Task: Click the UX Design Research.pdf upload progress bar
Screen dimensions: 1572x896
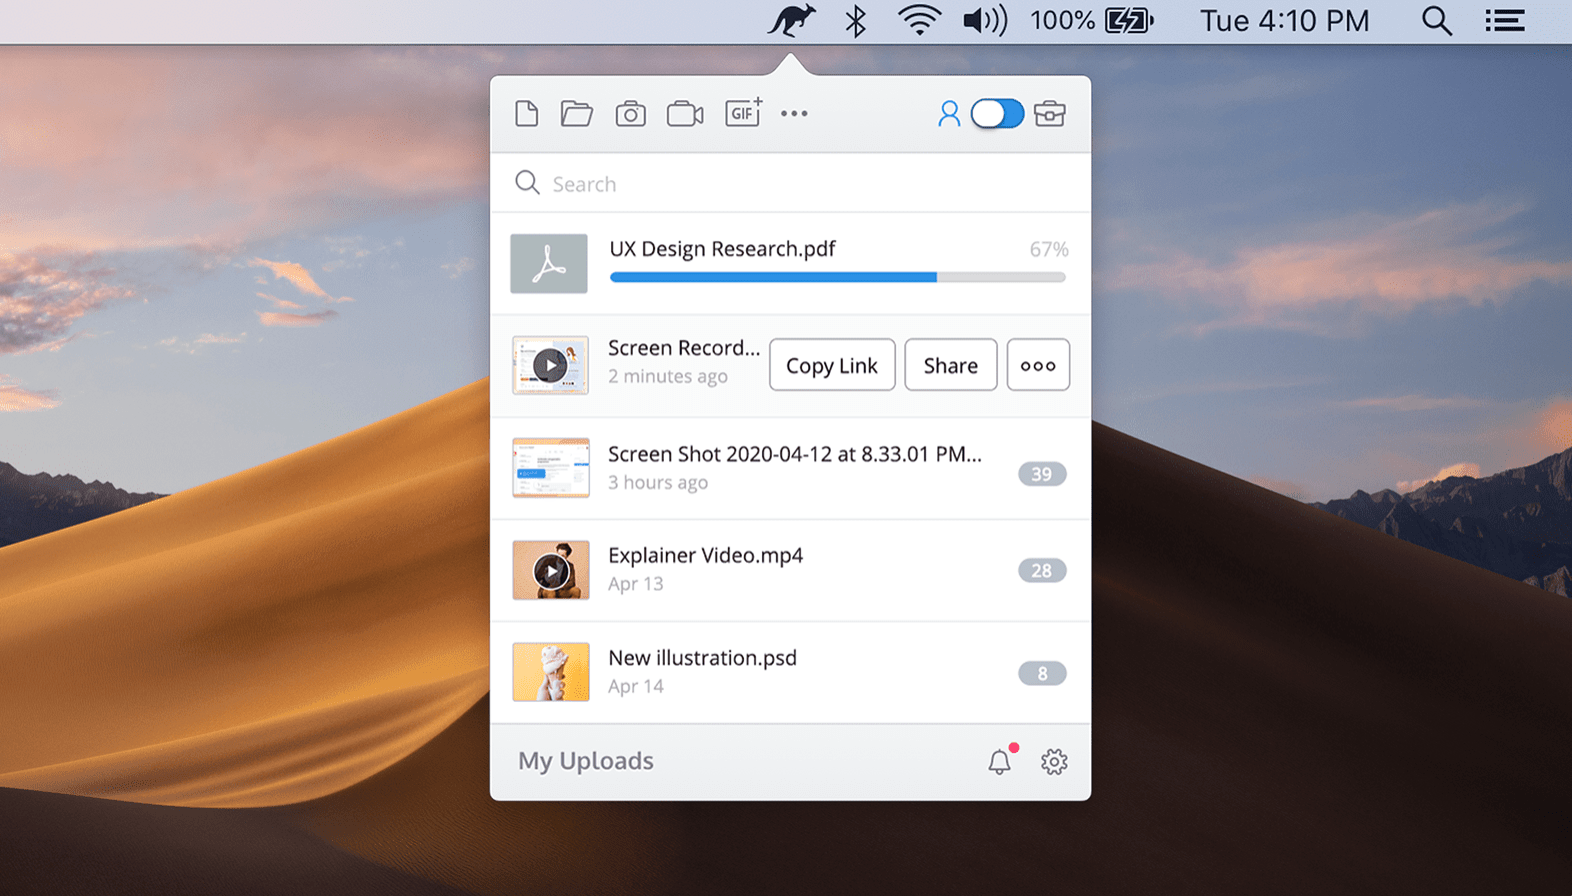Action: [837, 277]
